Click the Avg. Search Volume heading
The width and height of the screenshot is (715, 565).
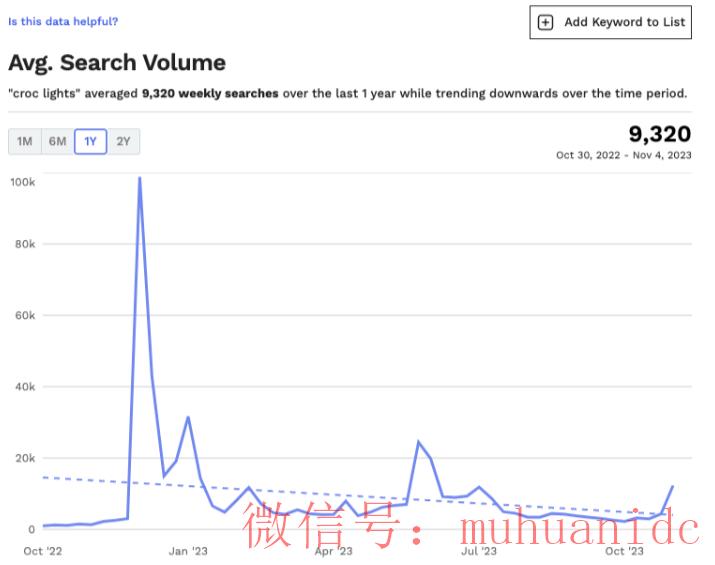click(117, 62)
